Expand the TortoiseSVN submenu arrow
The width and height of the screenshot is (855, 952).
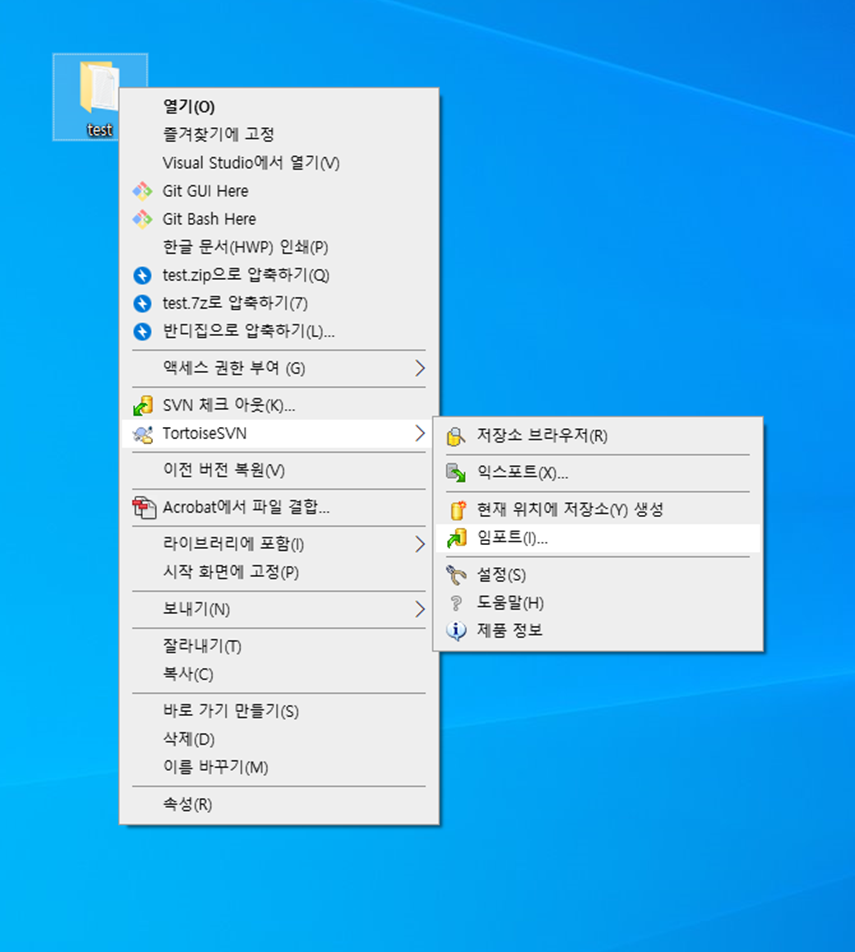[420, 434]
